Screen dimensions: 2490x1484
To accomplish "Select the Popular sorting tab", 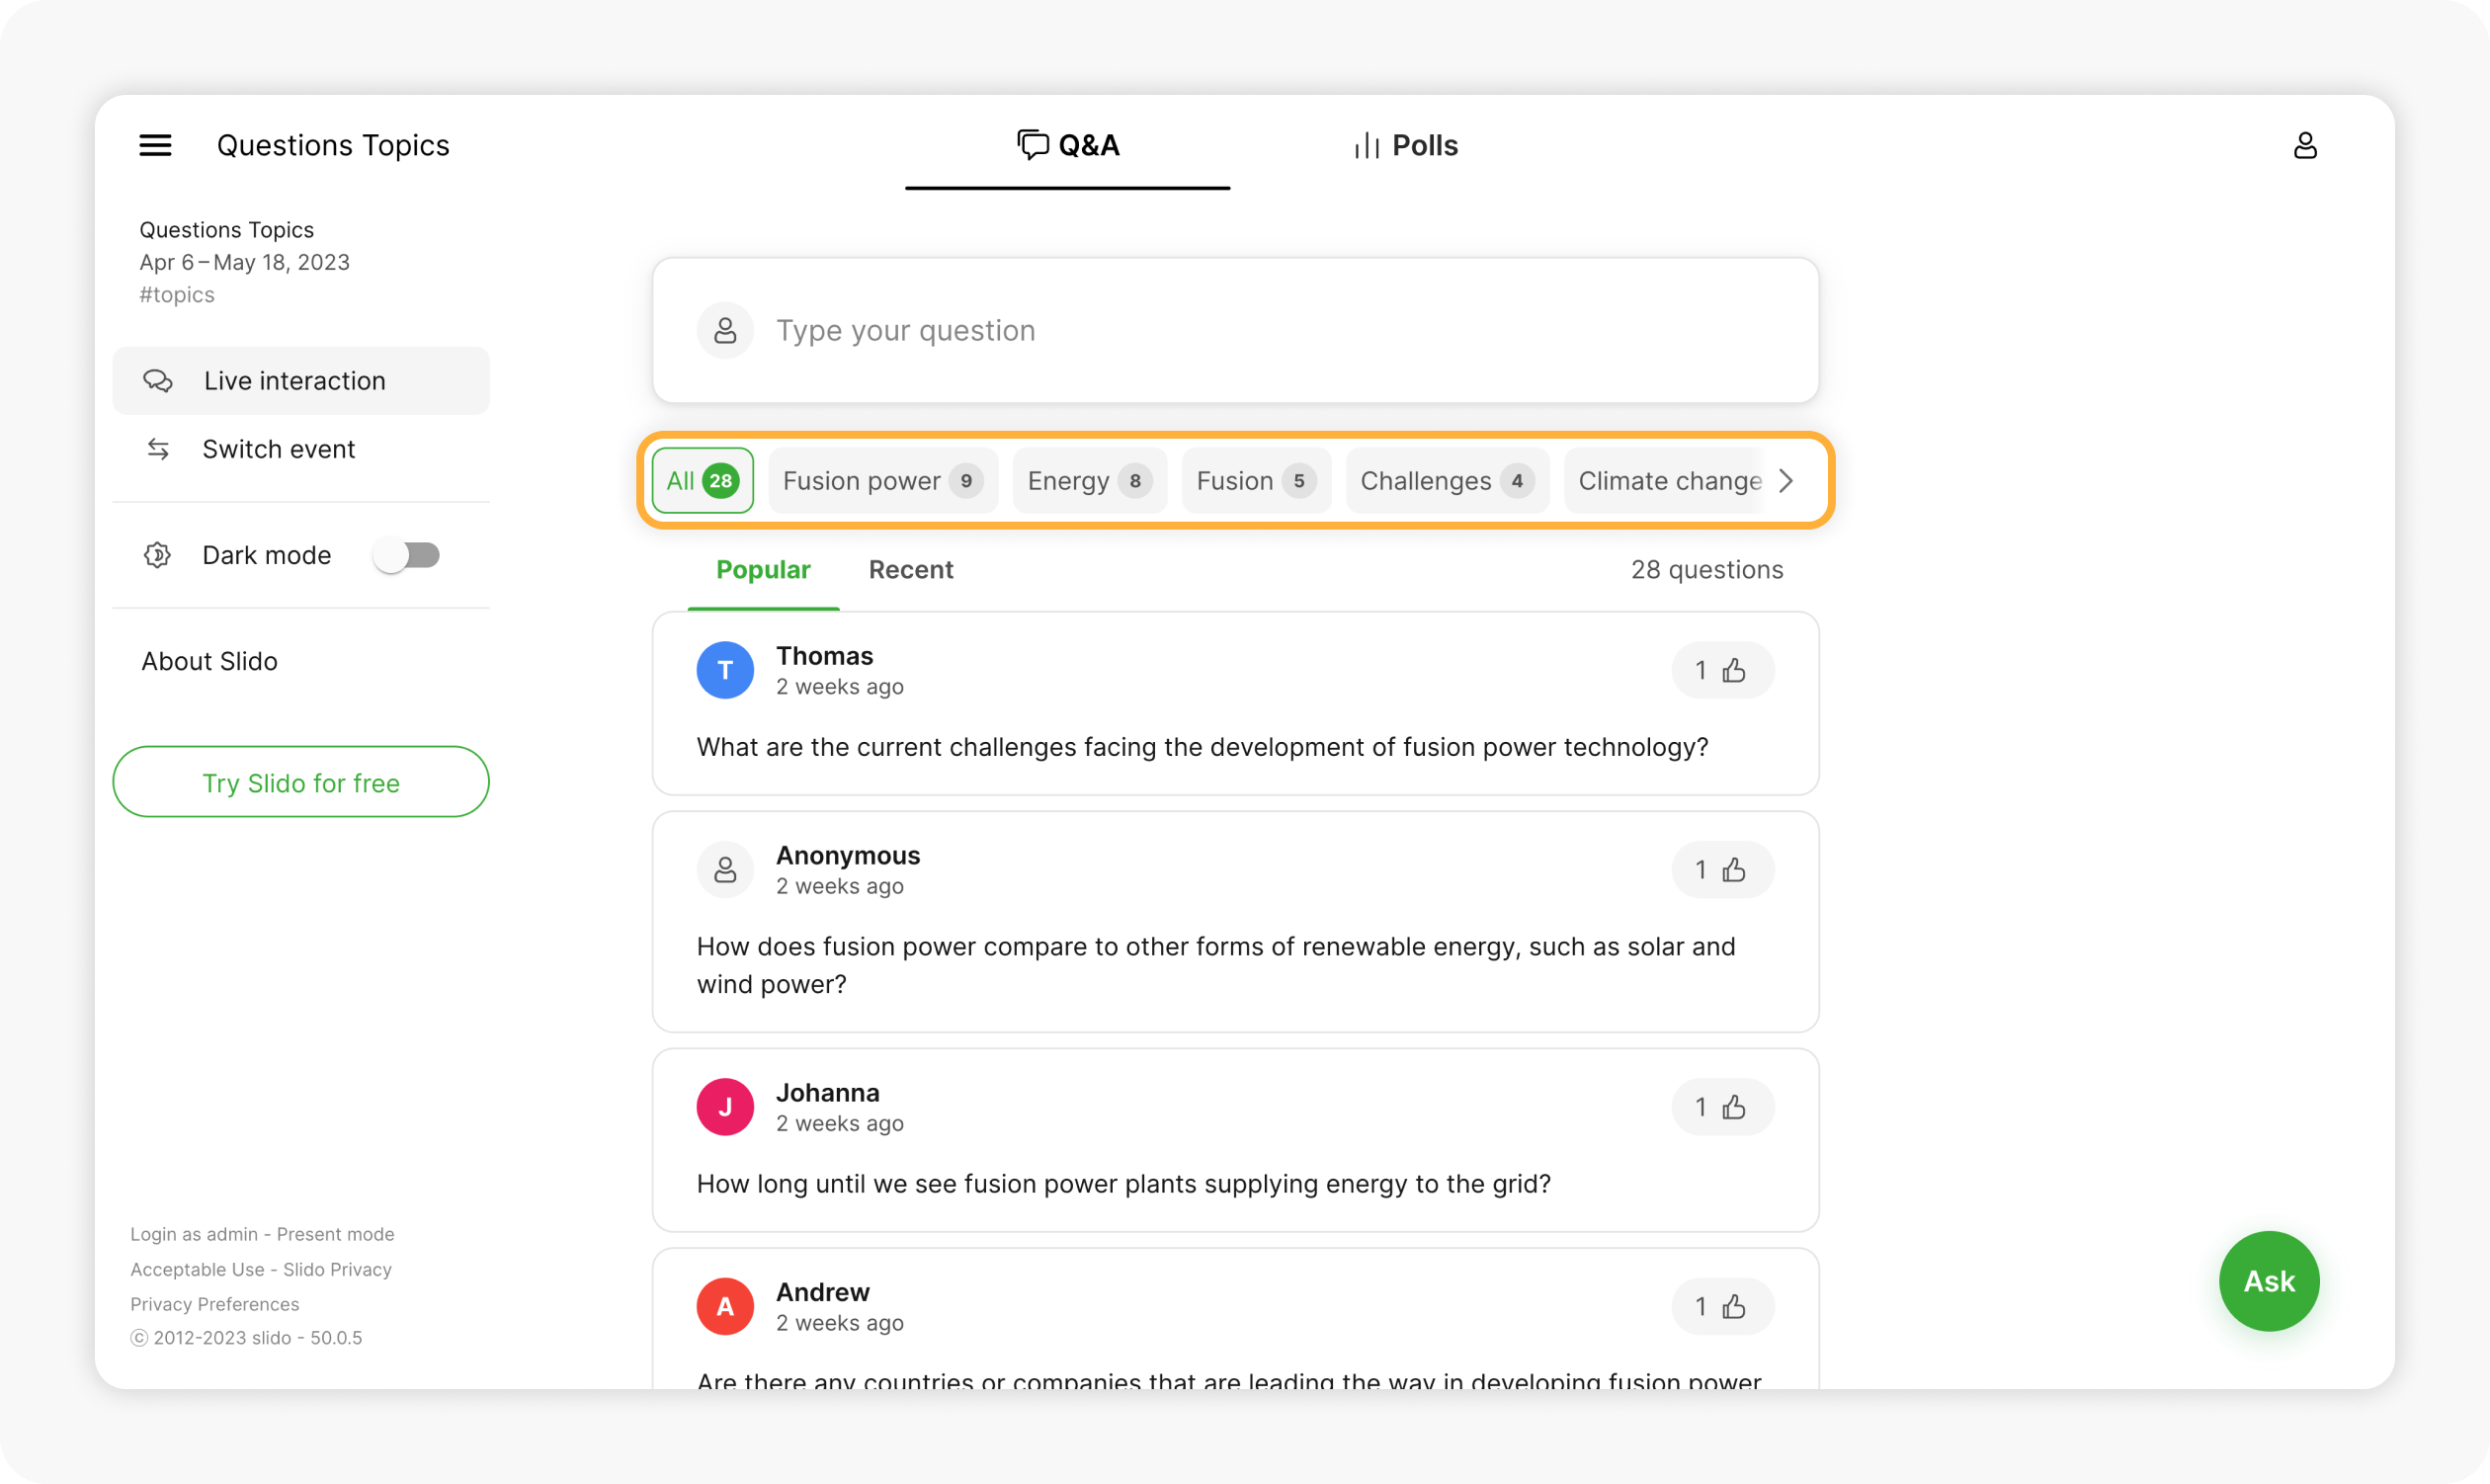I will [x=763, y=570].
